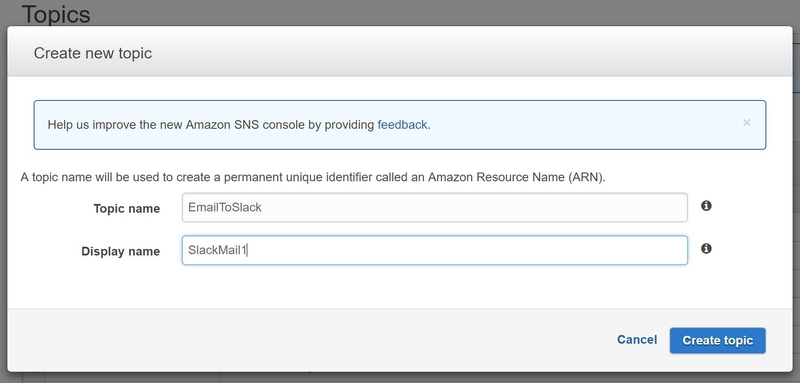Image resolution: width=800 pixels, height=383 pixels.
Task: Focus the Display name input field
Action: (435, 250)
